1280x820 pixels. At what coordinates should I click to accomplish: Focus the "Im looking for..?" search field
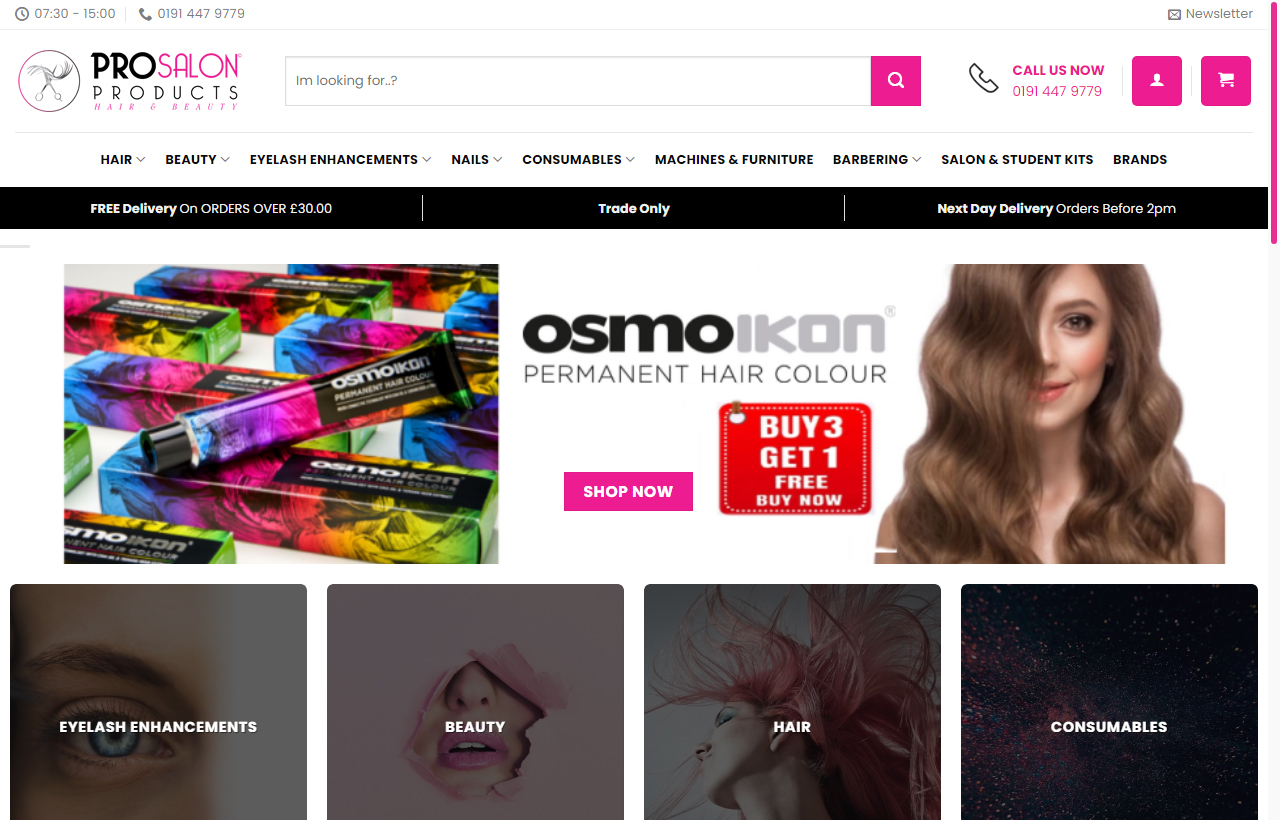[x=578, y=81]
